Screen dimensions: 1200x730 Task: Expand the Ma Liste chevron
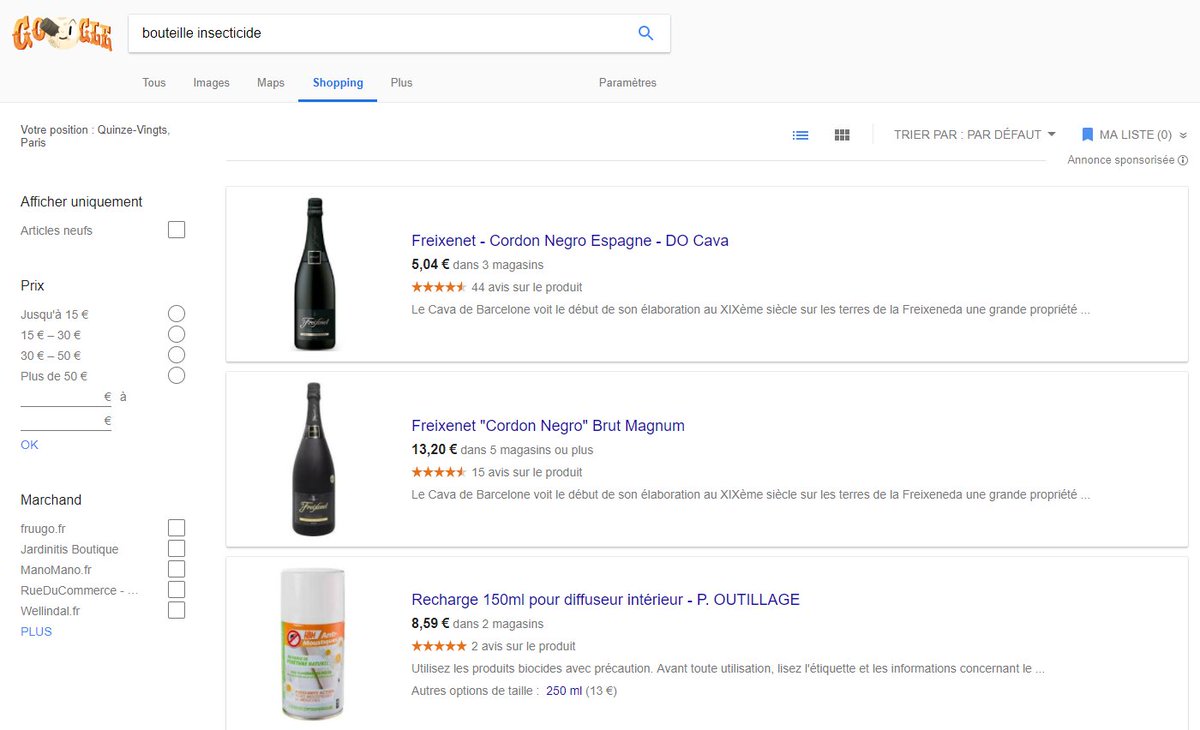click(1183, 135)
